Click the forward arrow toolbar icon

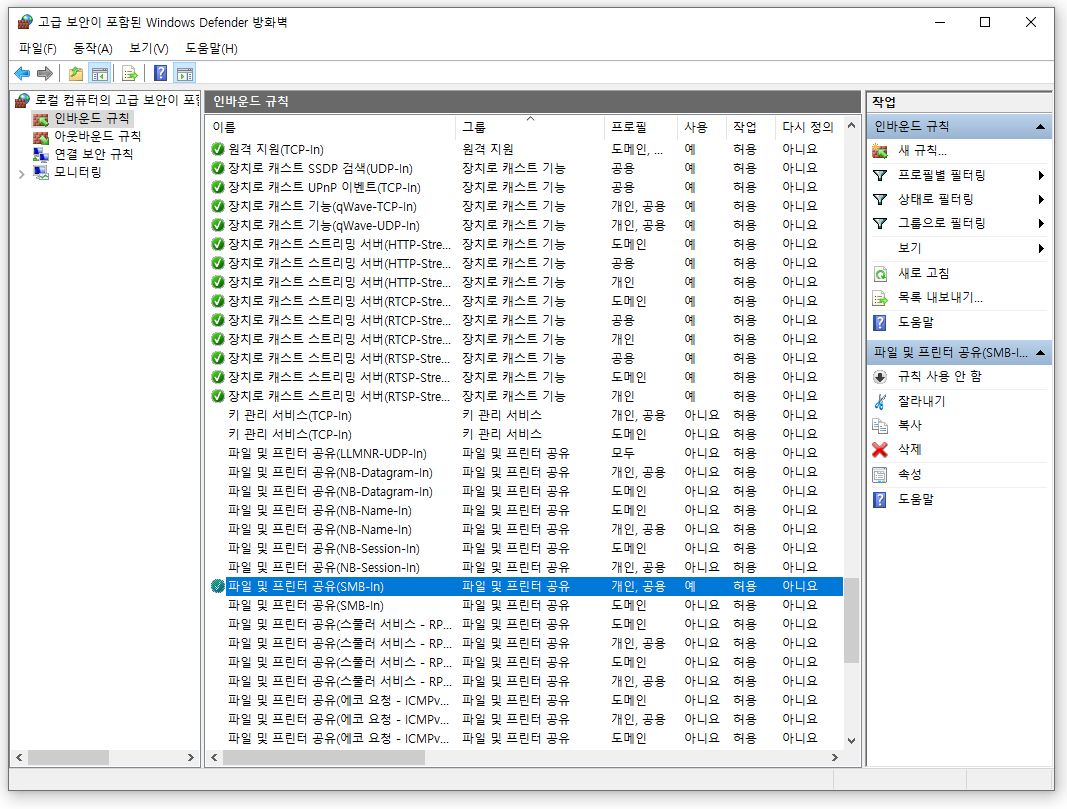tap(45, 73)
